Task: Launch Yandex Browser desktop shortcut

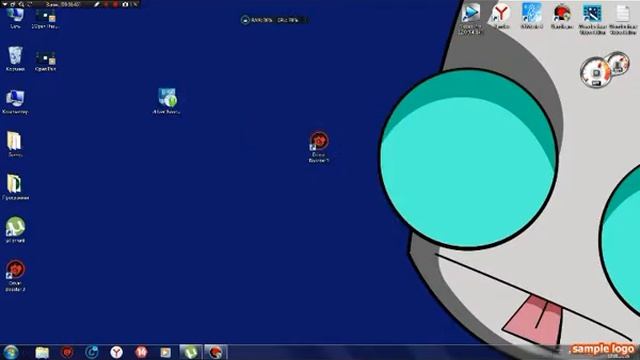Action: click(500, 16)
